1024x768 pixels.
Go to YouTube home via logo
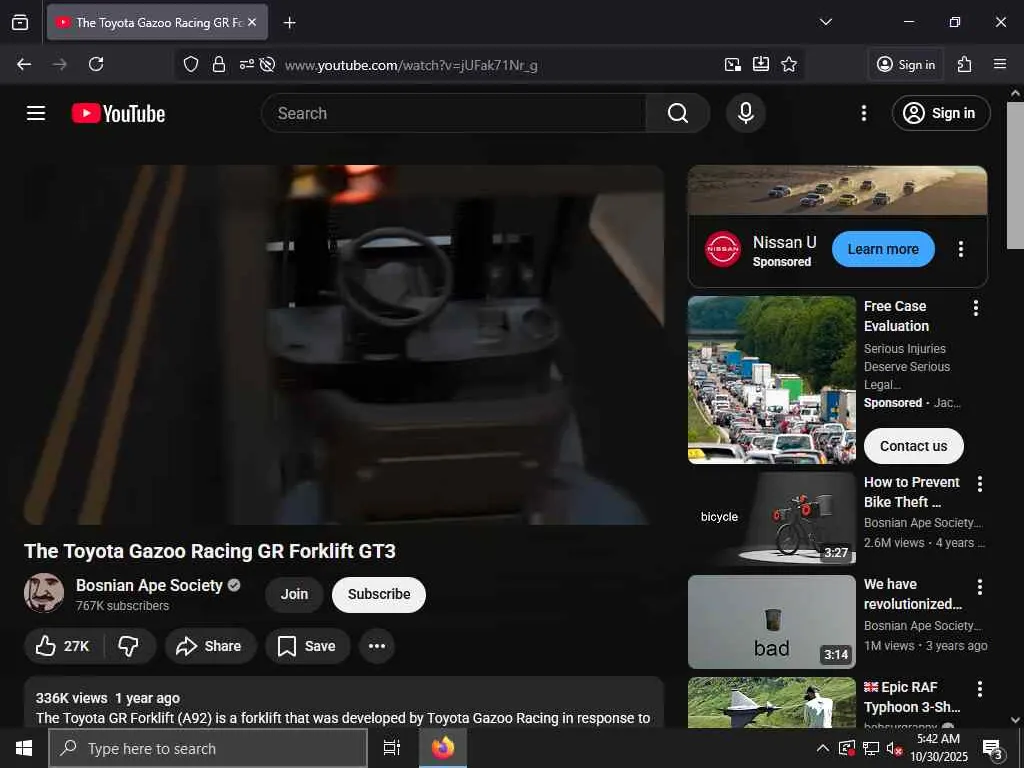coord(118,114)
